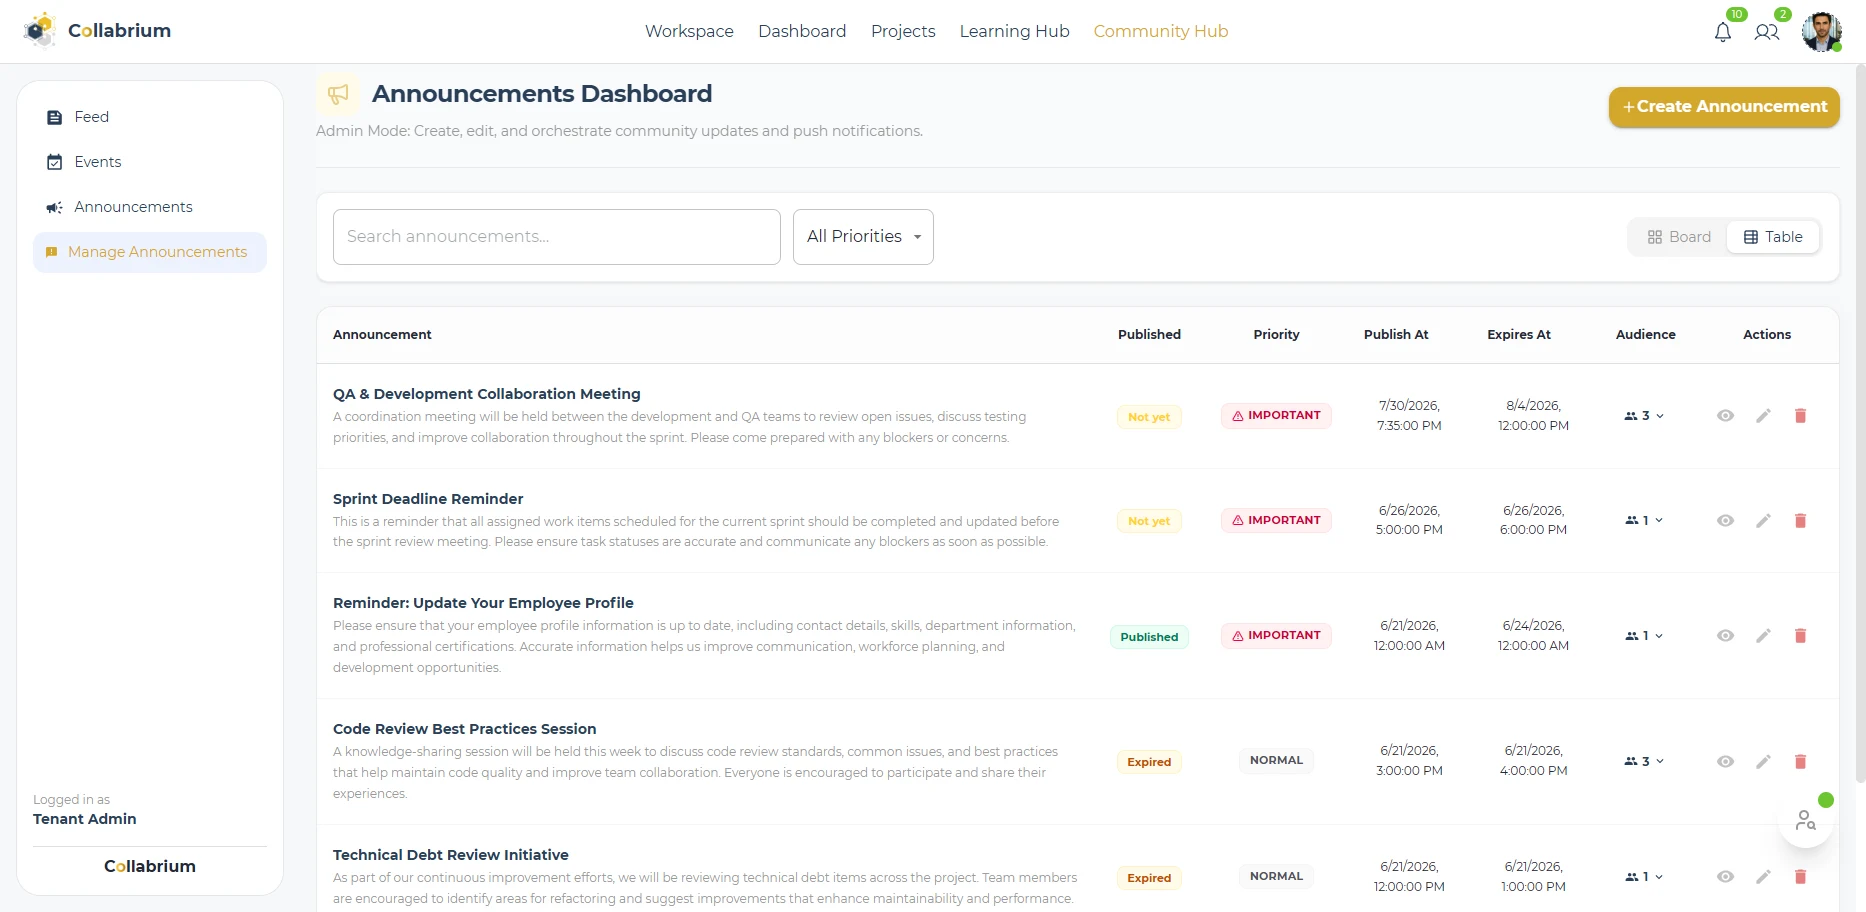View the Code Review Best Practices eye icon
The image size is (1866, 912).
point(1725,762)
